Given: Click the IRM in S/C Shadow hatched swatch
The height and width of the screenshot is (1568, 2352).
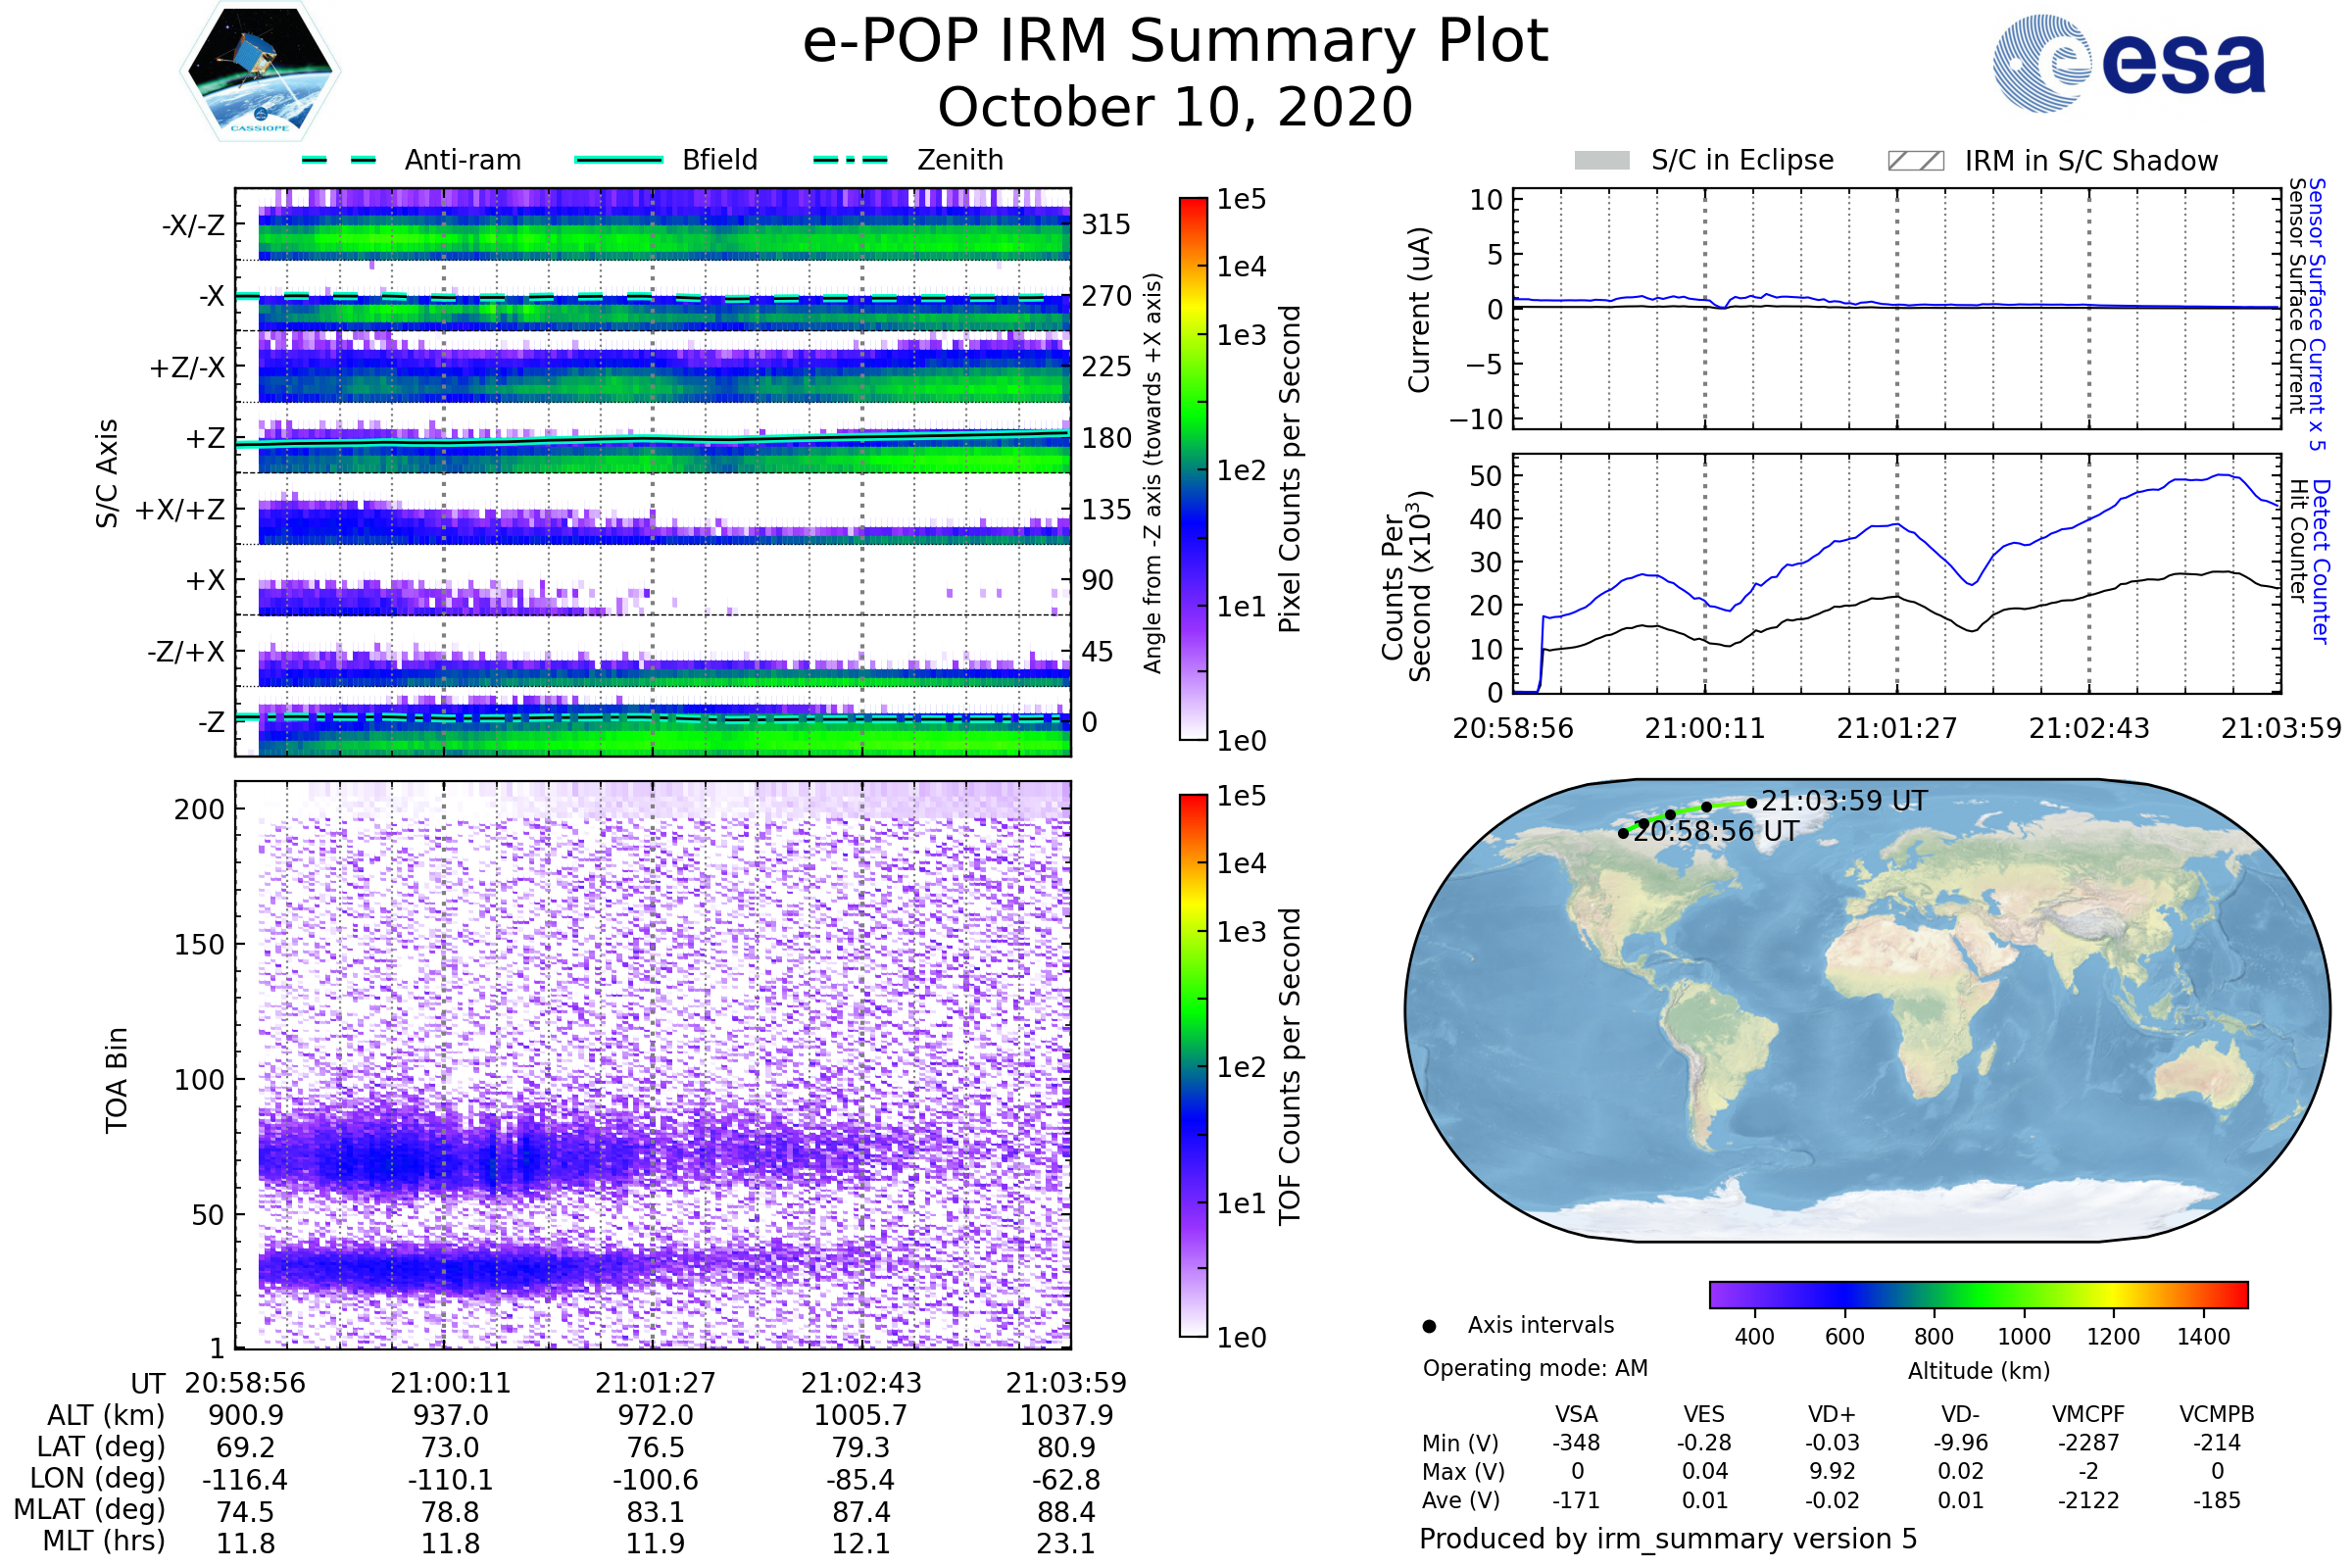Looking at the screenshot, I should click(1915, 161).
